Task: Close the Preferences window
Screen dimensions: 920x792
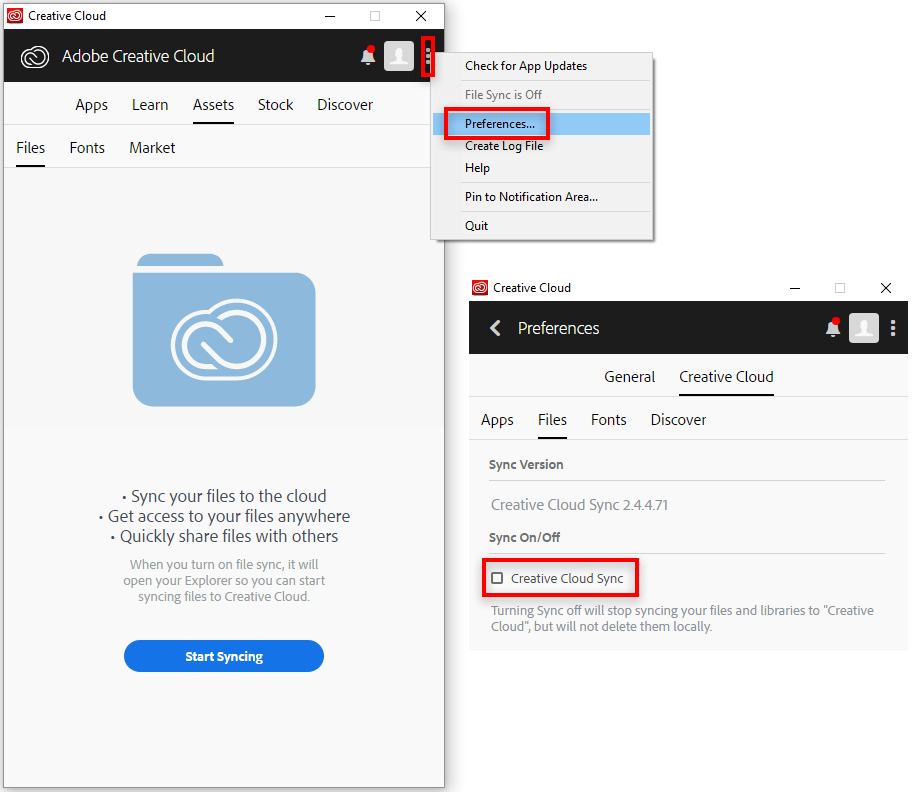Action: 886,288
